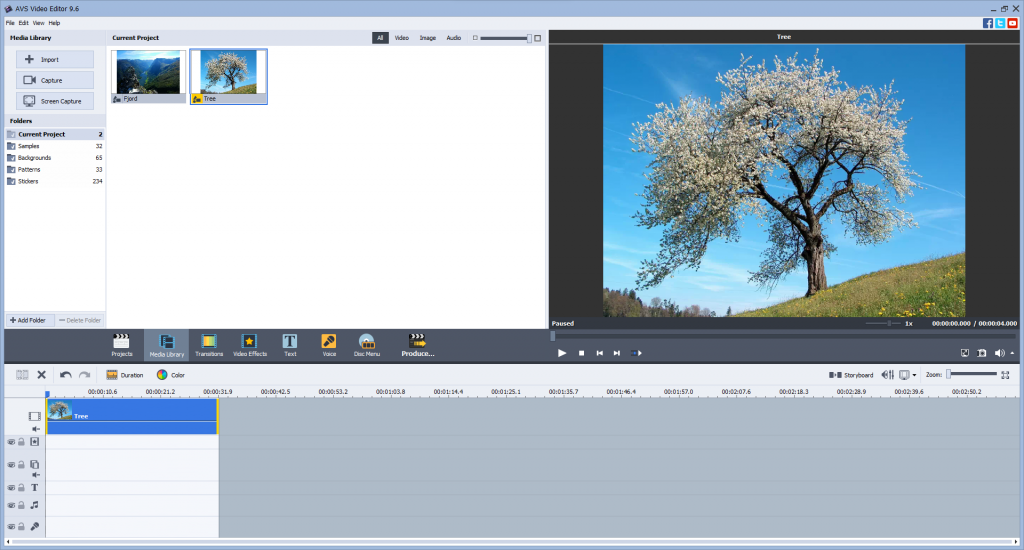This screenshot has height=550, width=1024.
Task: Open the Voice recording tool
Action: point(328,345)
